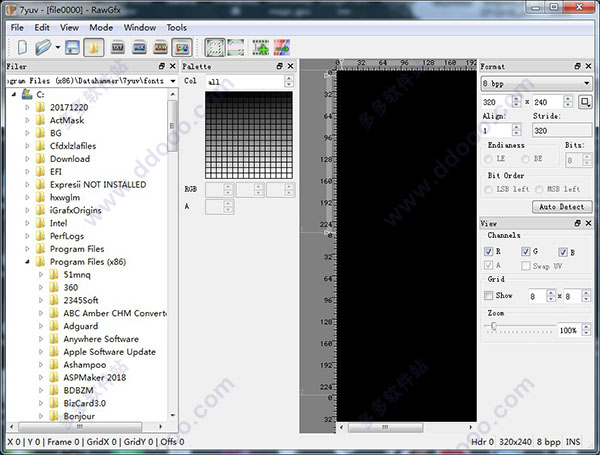Click the Save floppy disk icon
Screen dimensions: 600x455
coord(72,47)
